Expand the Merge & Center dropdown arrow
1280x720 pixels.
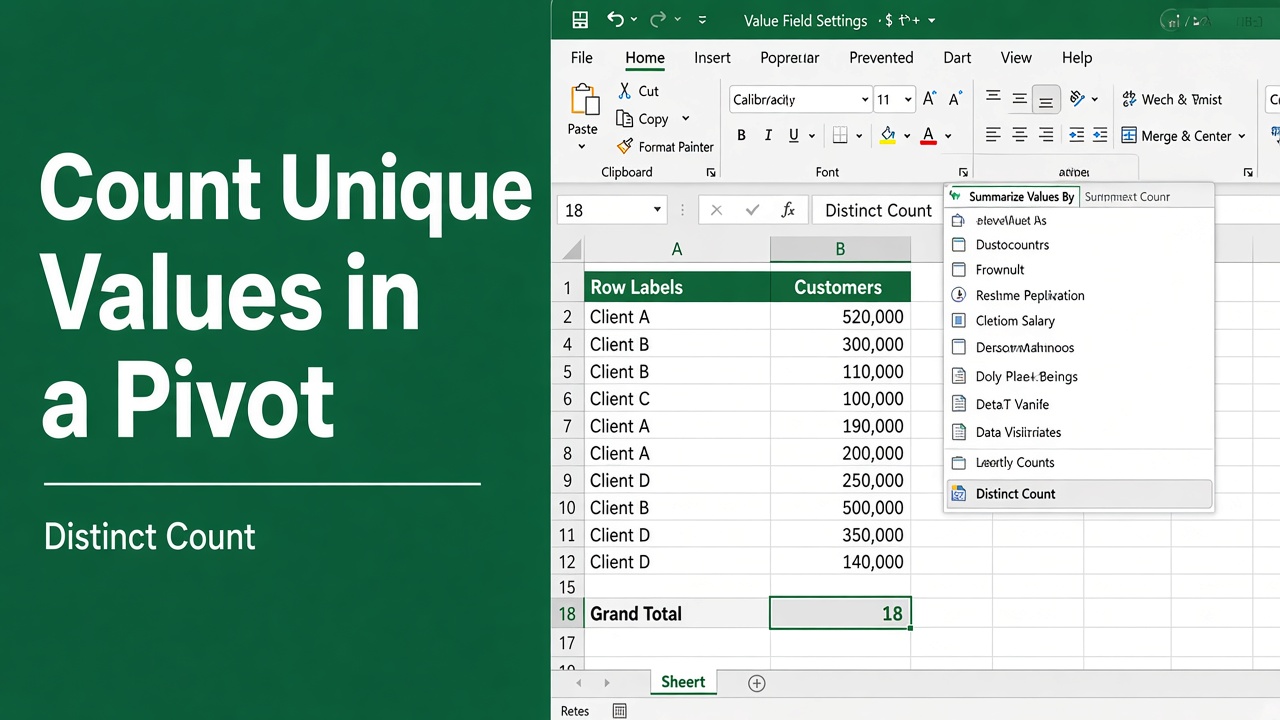point(1242,136)
